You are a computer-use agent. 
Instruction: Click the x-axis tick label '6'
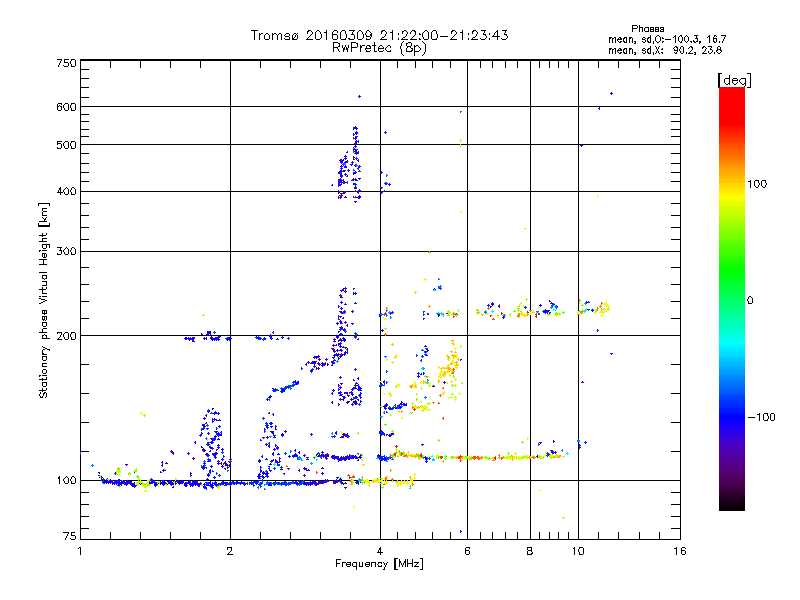click(467, 551)
